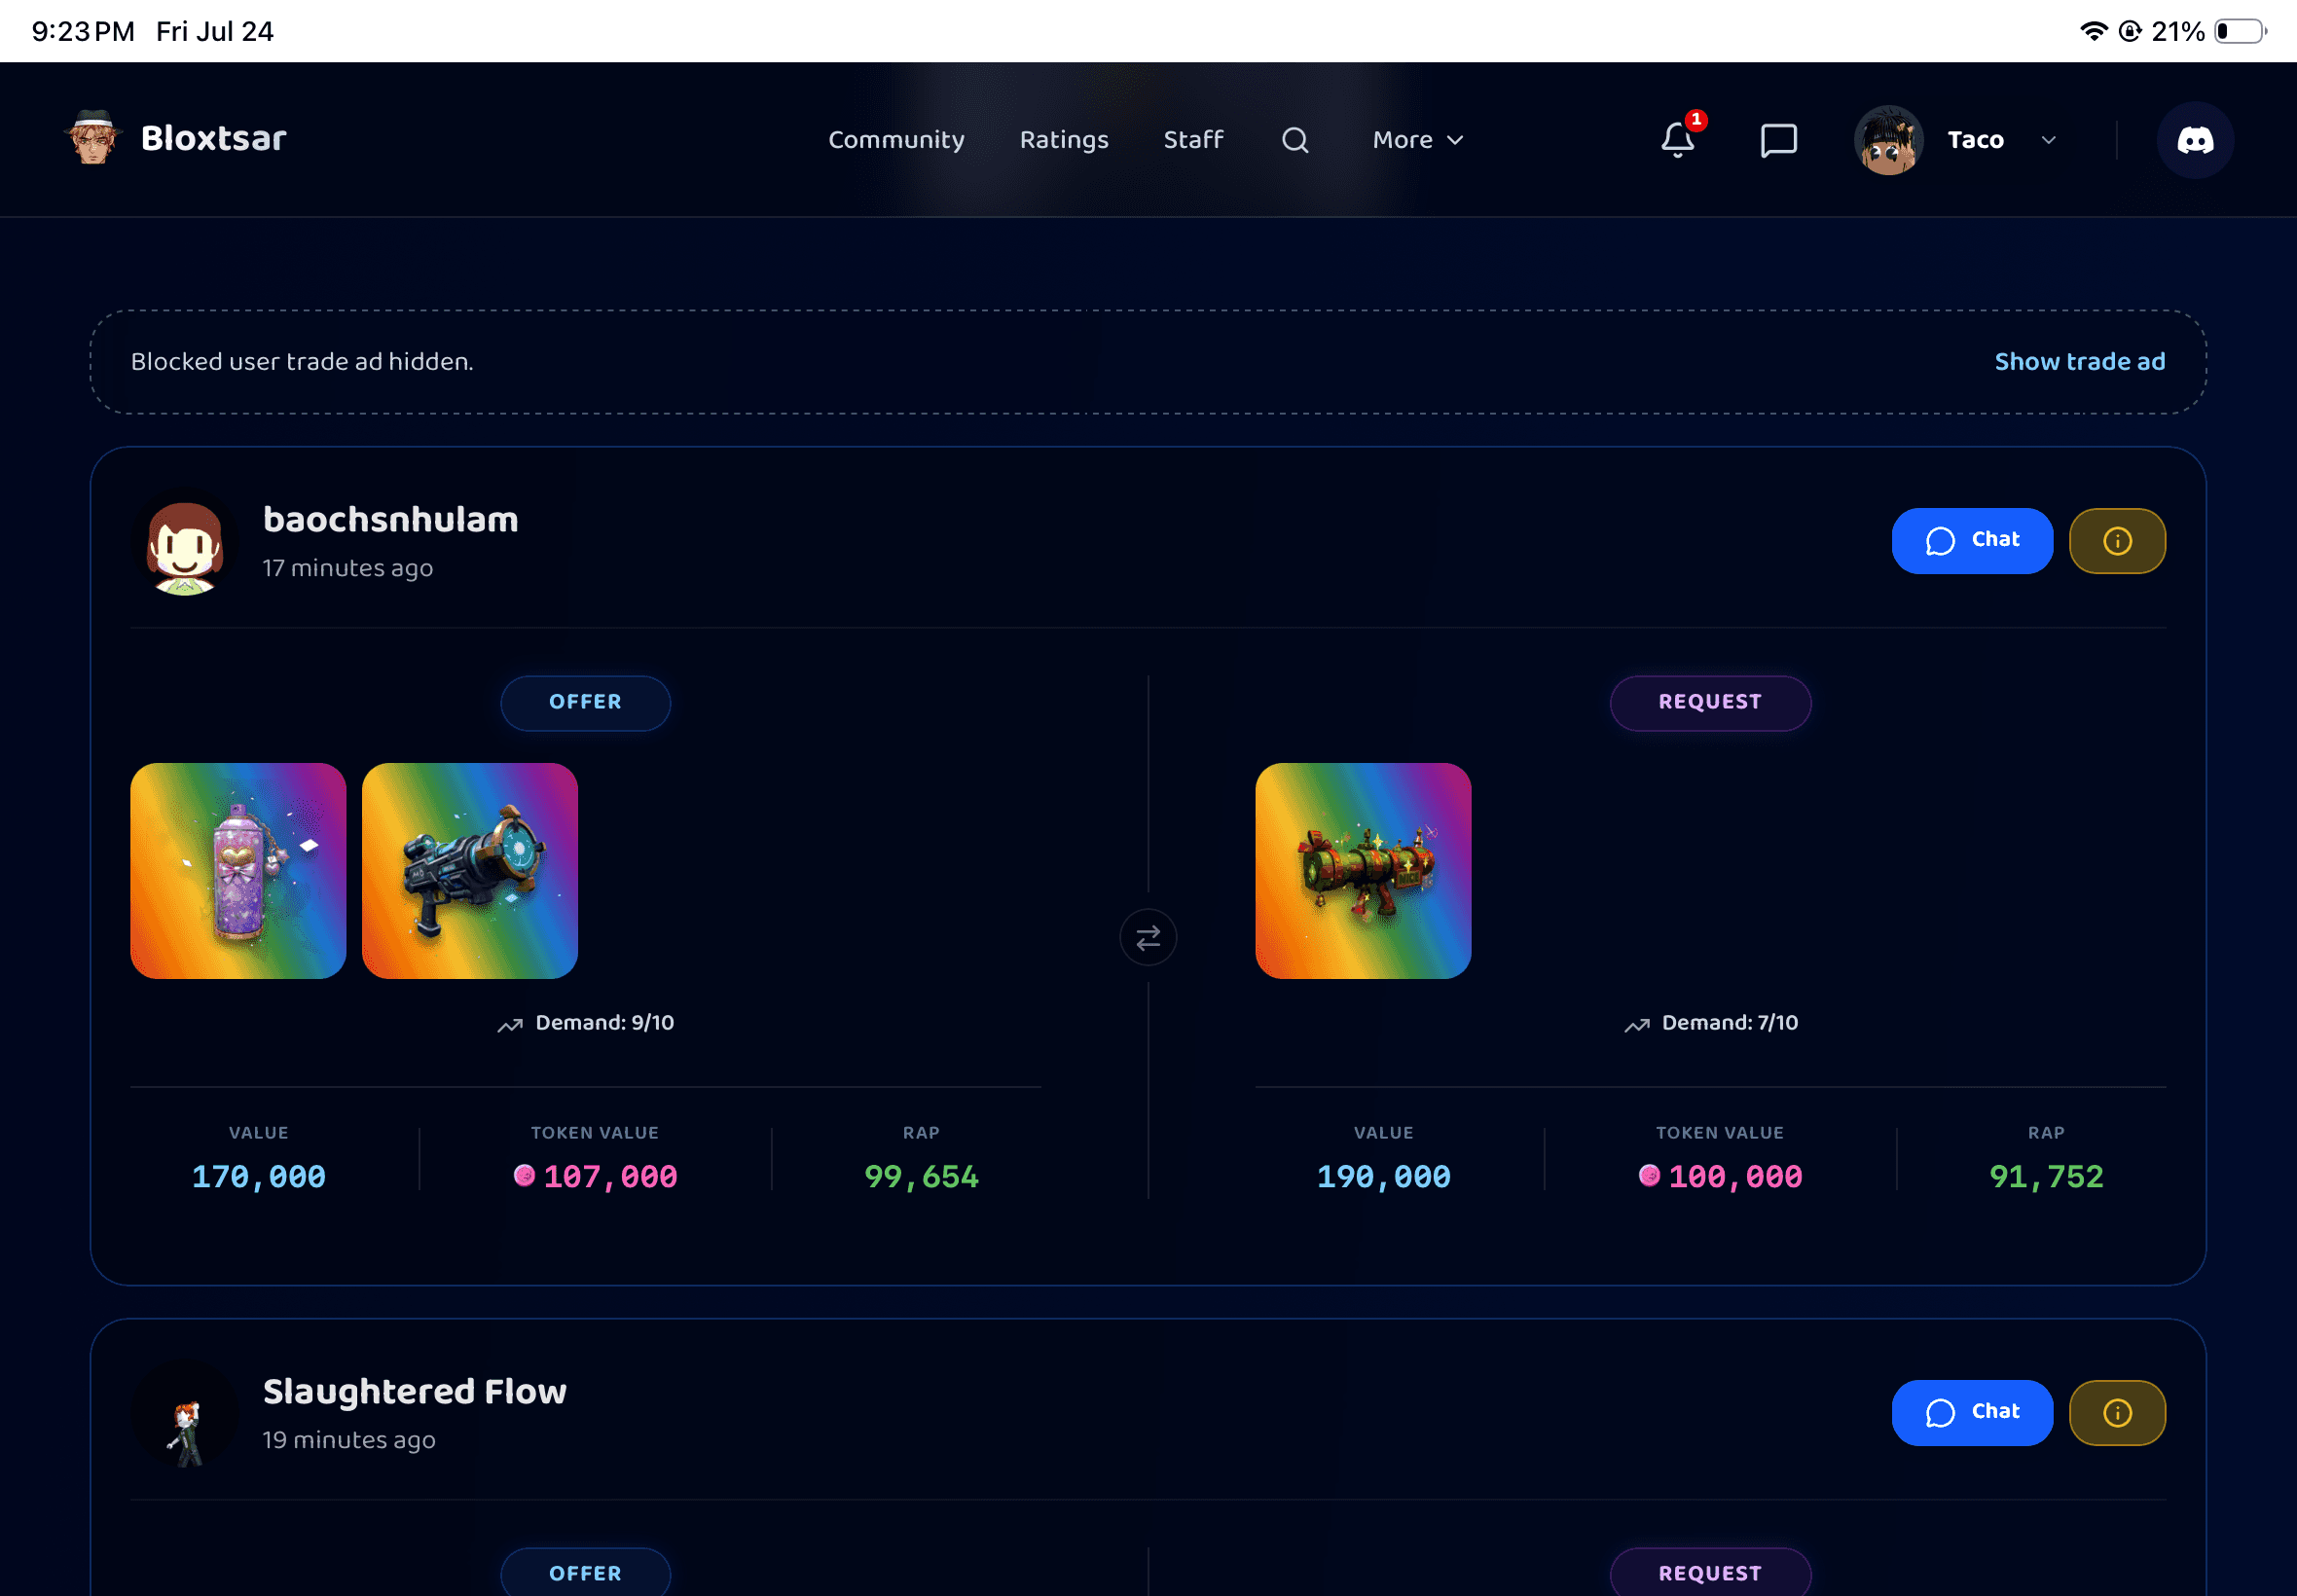Click baochsnhulam's REQUEST badge
This screenshot has width=2297, height=1596.
pos(1710,702)
